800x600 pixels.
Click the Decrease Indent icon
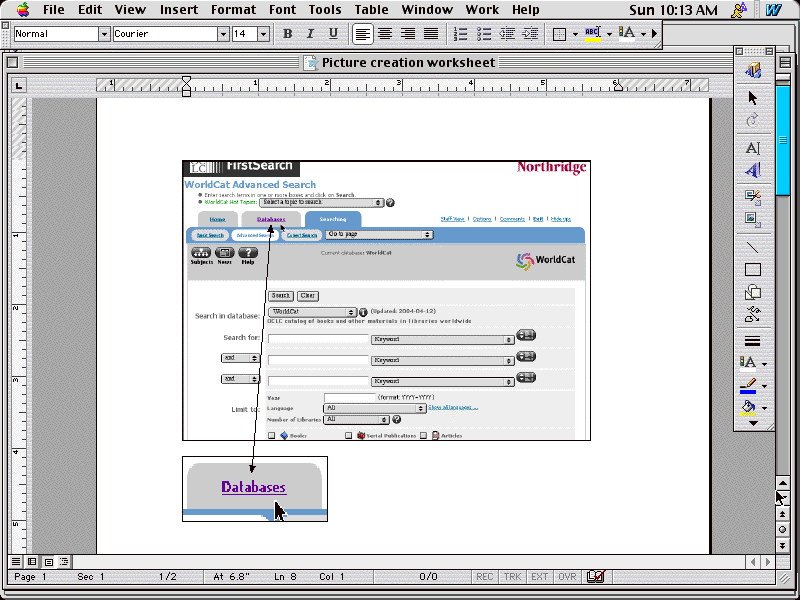[x=507, y=34]
